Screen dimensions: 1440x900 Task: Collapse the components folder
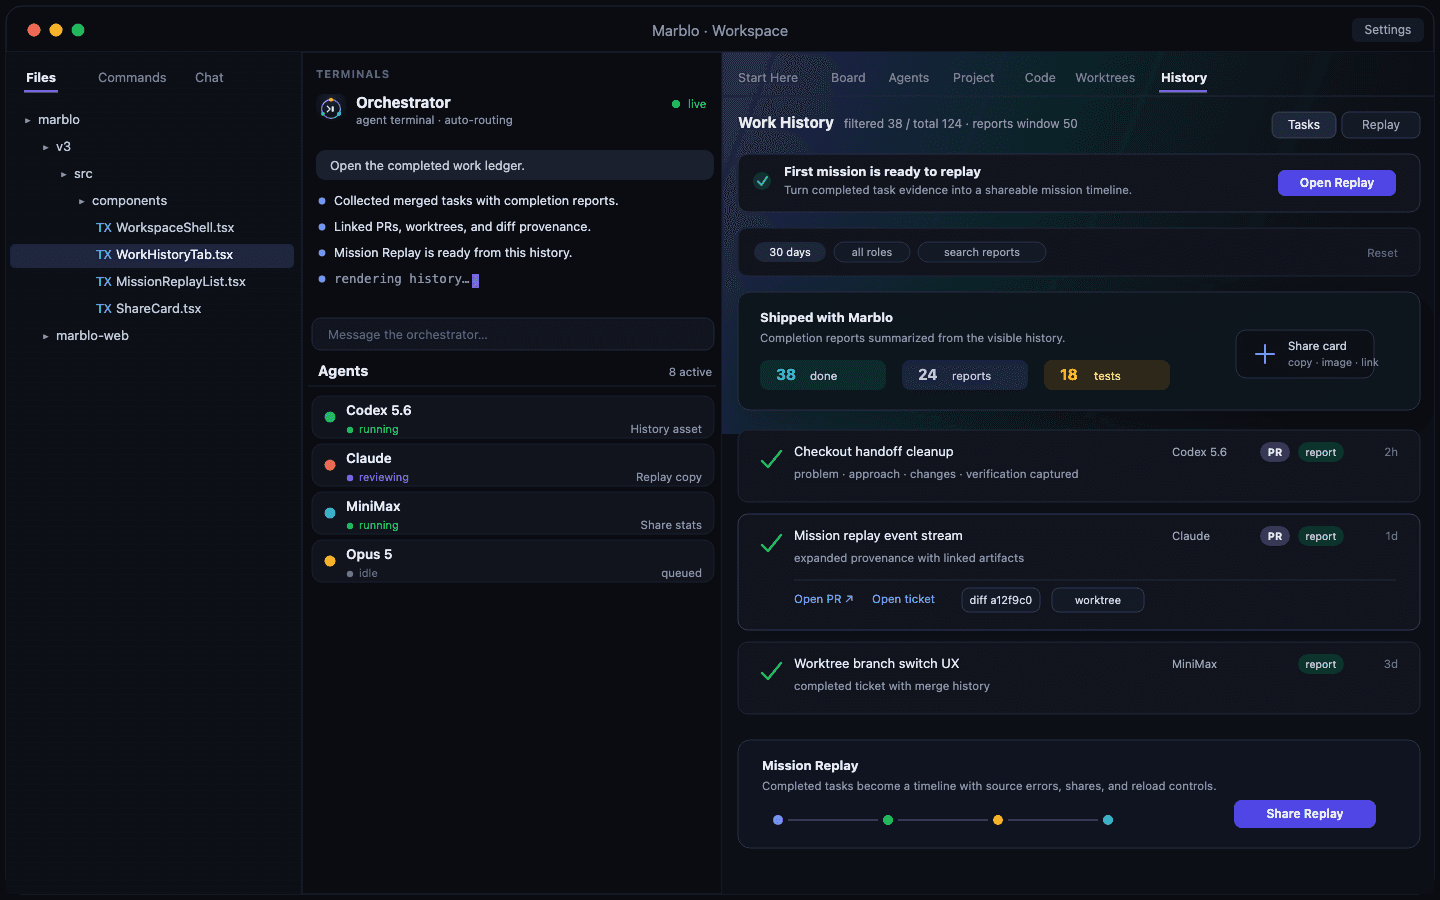coord(81,202)
